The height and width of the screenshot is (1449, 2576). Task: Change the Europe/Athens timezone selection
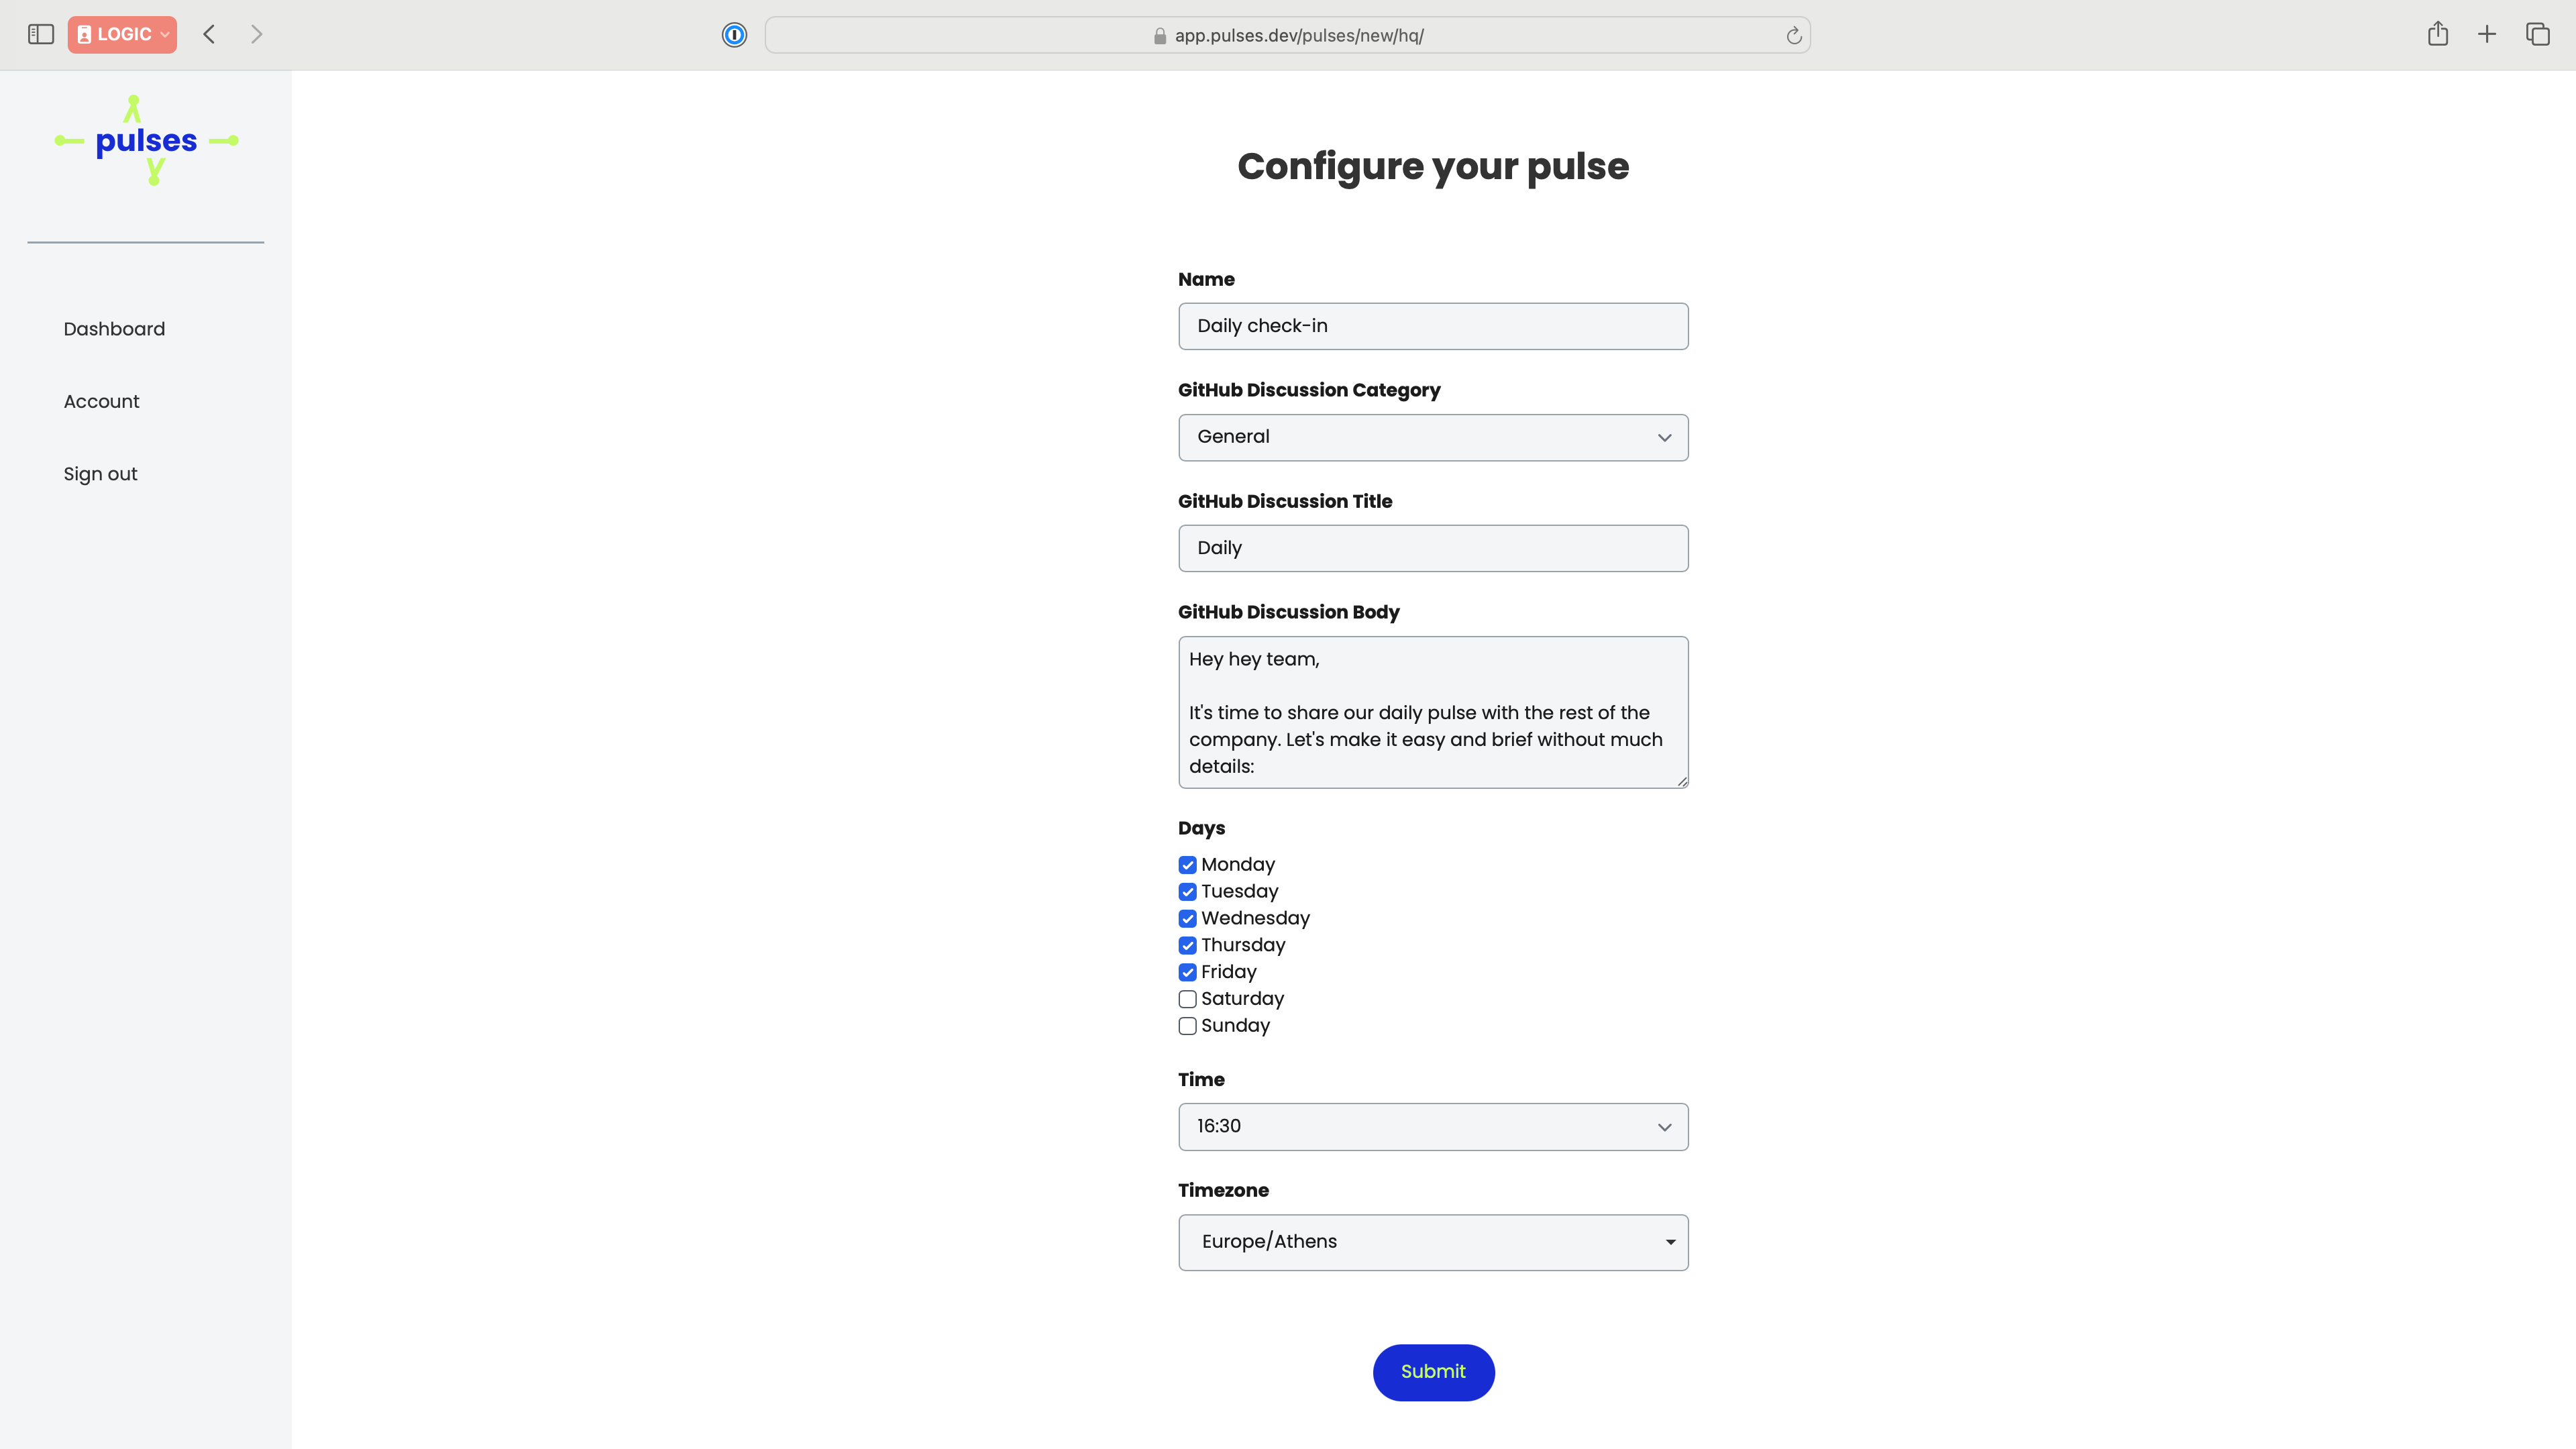click(1432, 1241)
